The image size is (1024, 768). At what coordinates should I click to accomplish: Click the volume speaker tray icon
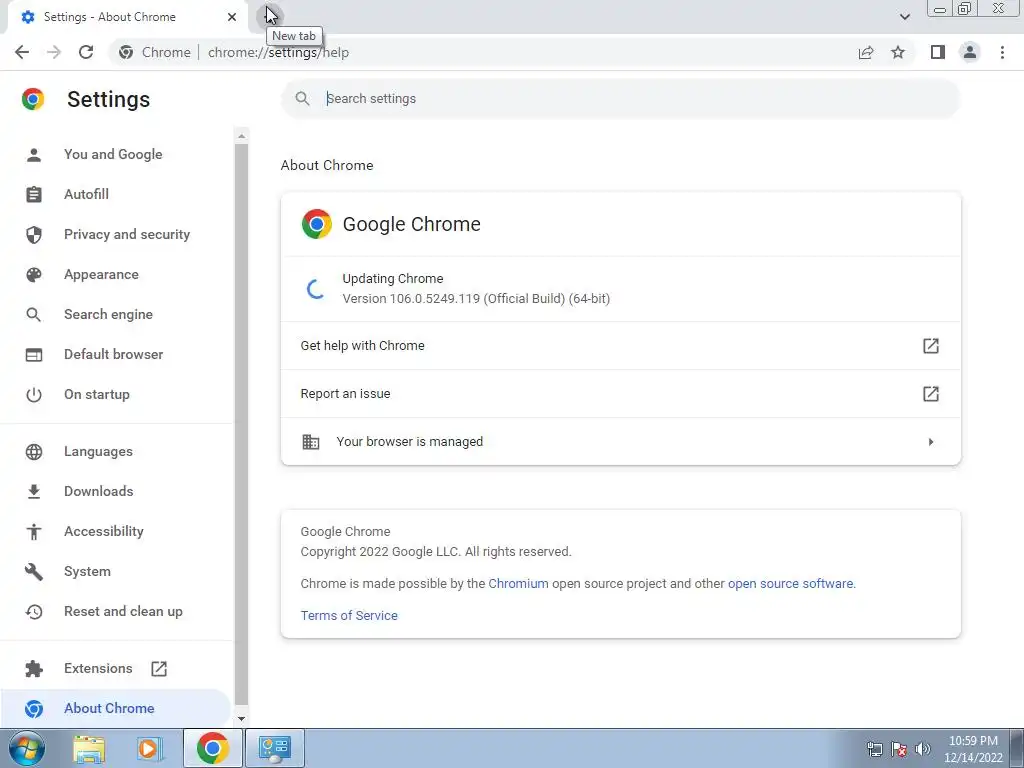[923, 749]
